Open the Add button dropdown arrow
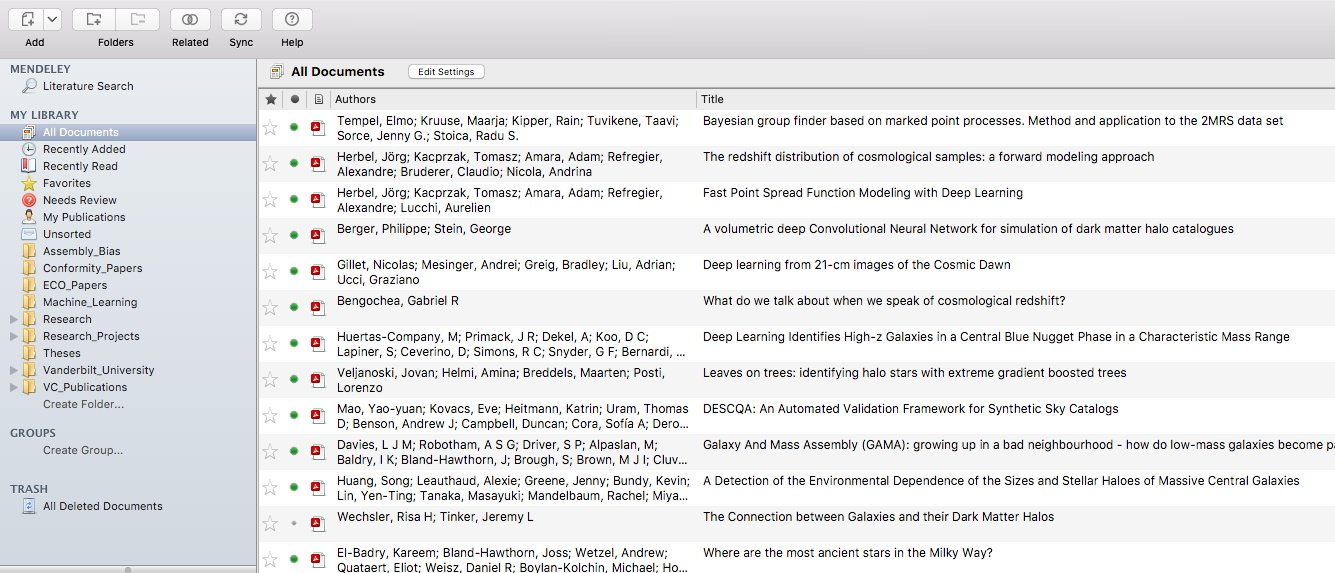Image resolution: width=1335 pixels, height=573 pixels. (53, 19)
